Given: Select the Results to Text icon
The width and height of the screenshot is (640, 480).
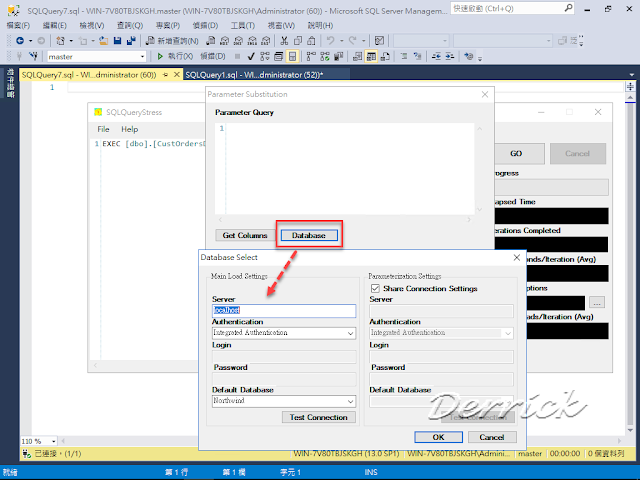Looking at the screenshot, I should click(x=358, y=56).
